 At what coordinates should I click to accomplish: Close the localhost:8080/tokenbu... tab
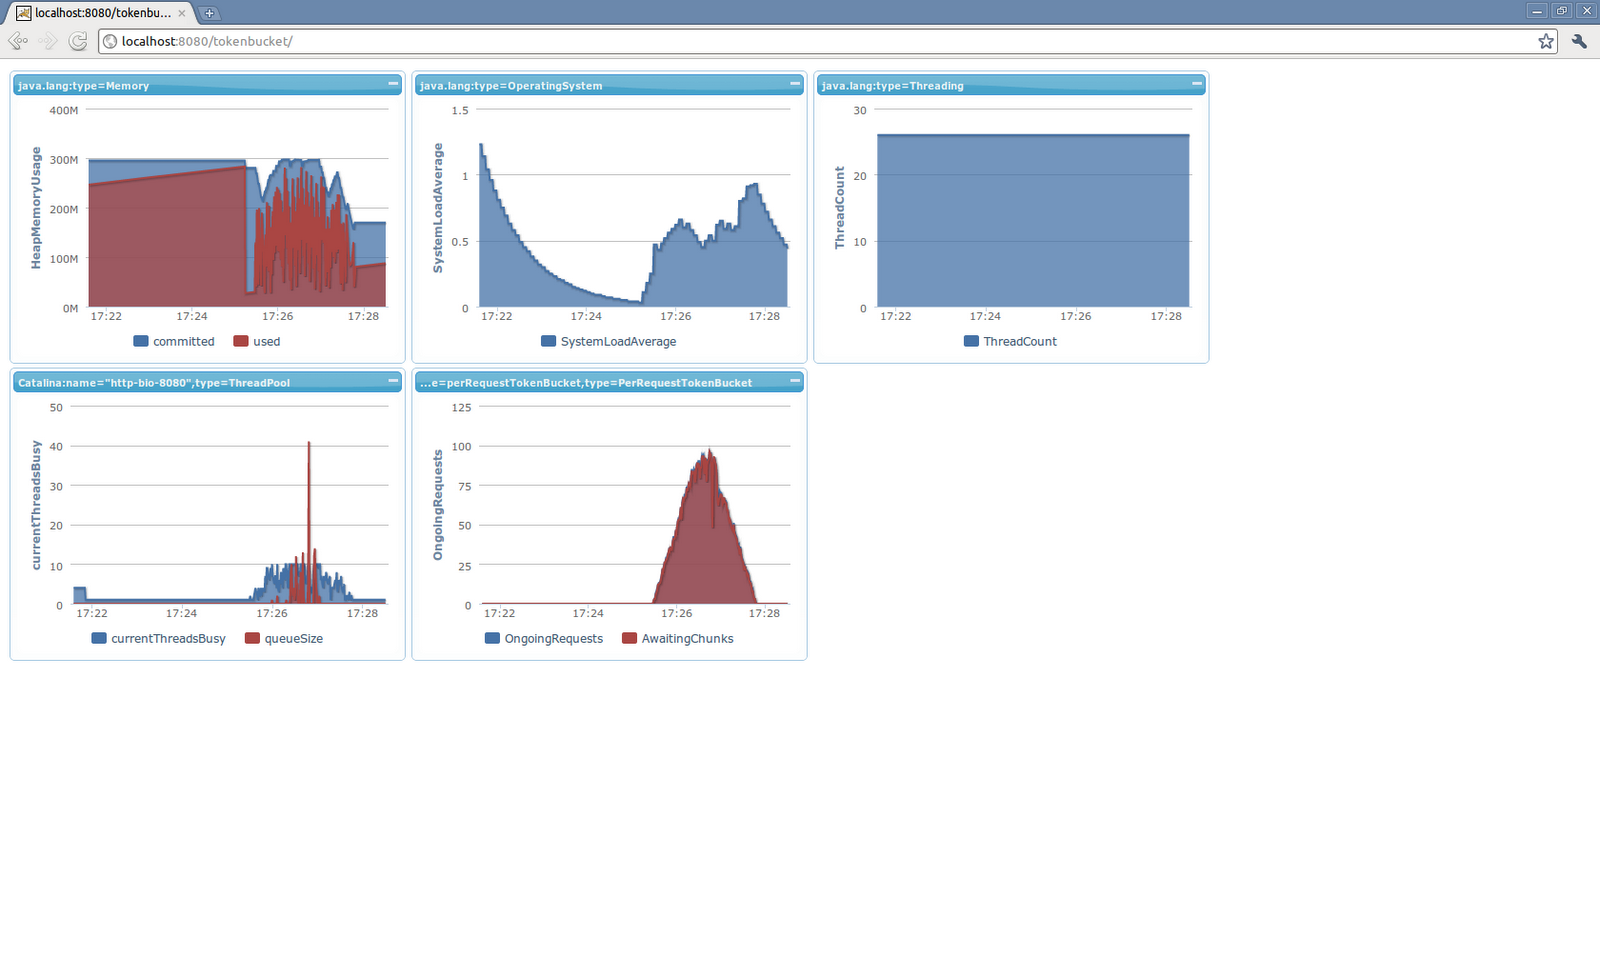click(x=181, y=13)
